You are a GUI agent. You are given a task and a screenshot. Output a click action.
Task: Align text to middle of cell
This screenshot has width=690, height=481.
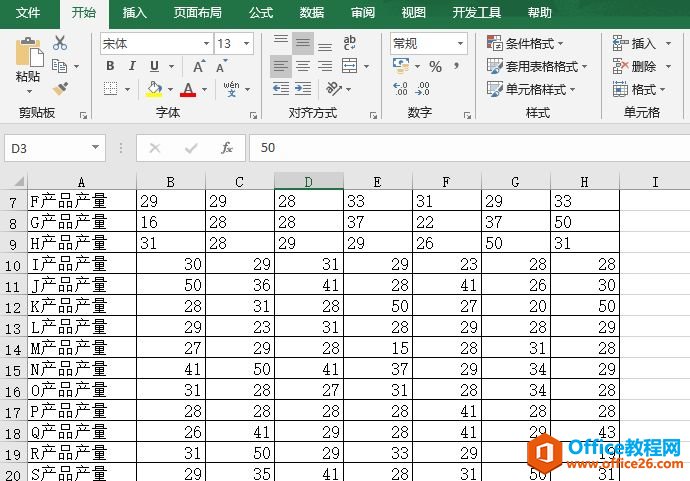303,43
